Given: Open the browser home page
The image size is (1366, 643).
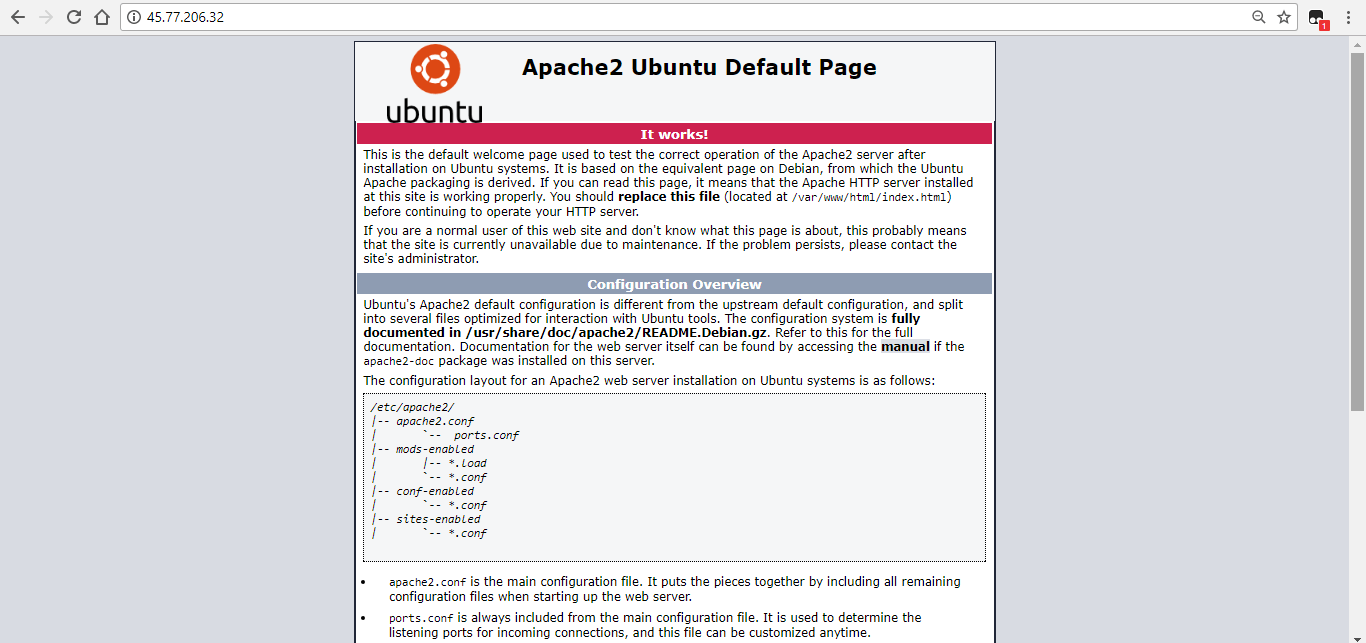Looking at the screenshot, I should click(102, 17).
